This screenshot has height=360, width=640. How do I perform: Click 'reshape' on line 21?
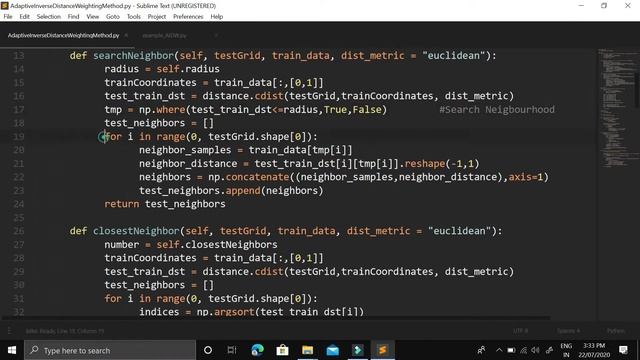click(425, 163)
